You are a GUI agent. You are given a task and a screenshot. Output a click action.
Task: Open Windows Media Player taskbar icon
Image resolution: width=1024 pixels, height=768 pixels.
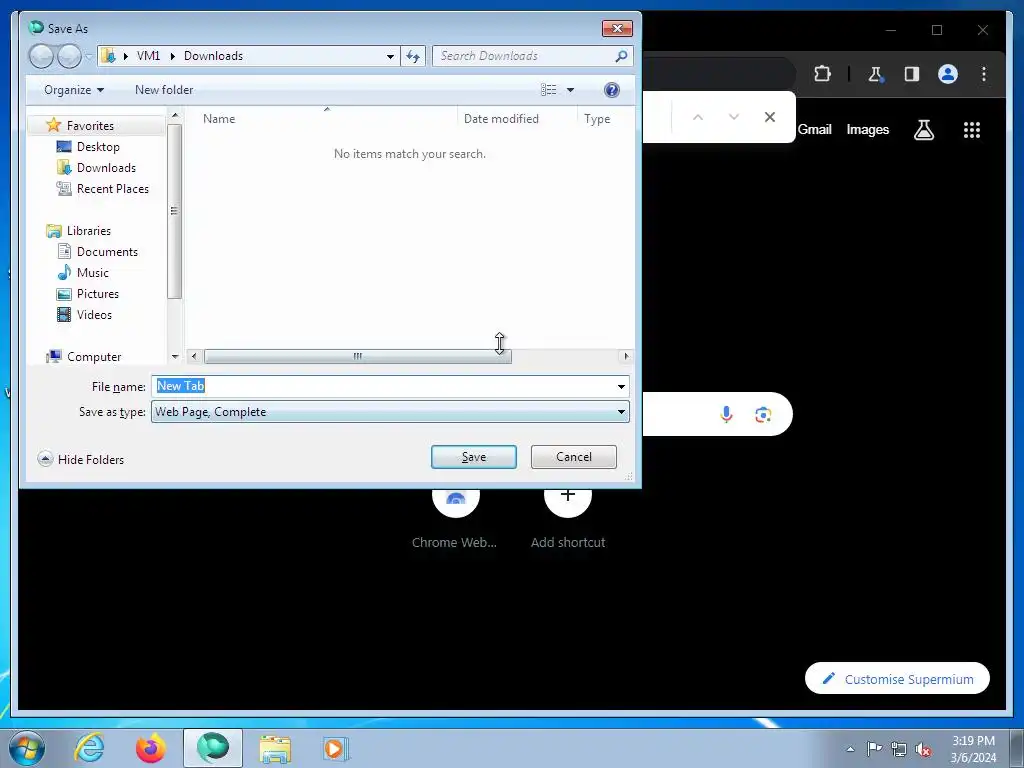(336, 749)
